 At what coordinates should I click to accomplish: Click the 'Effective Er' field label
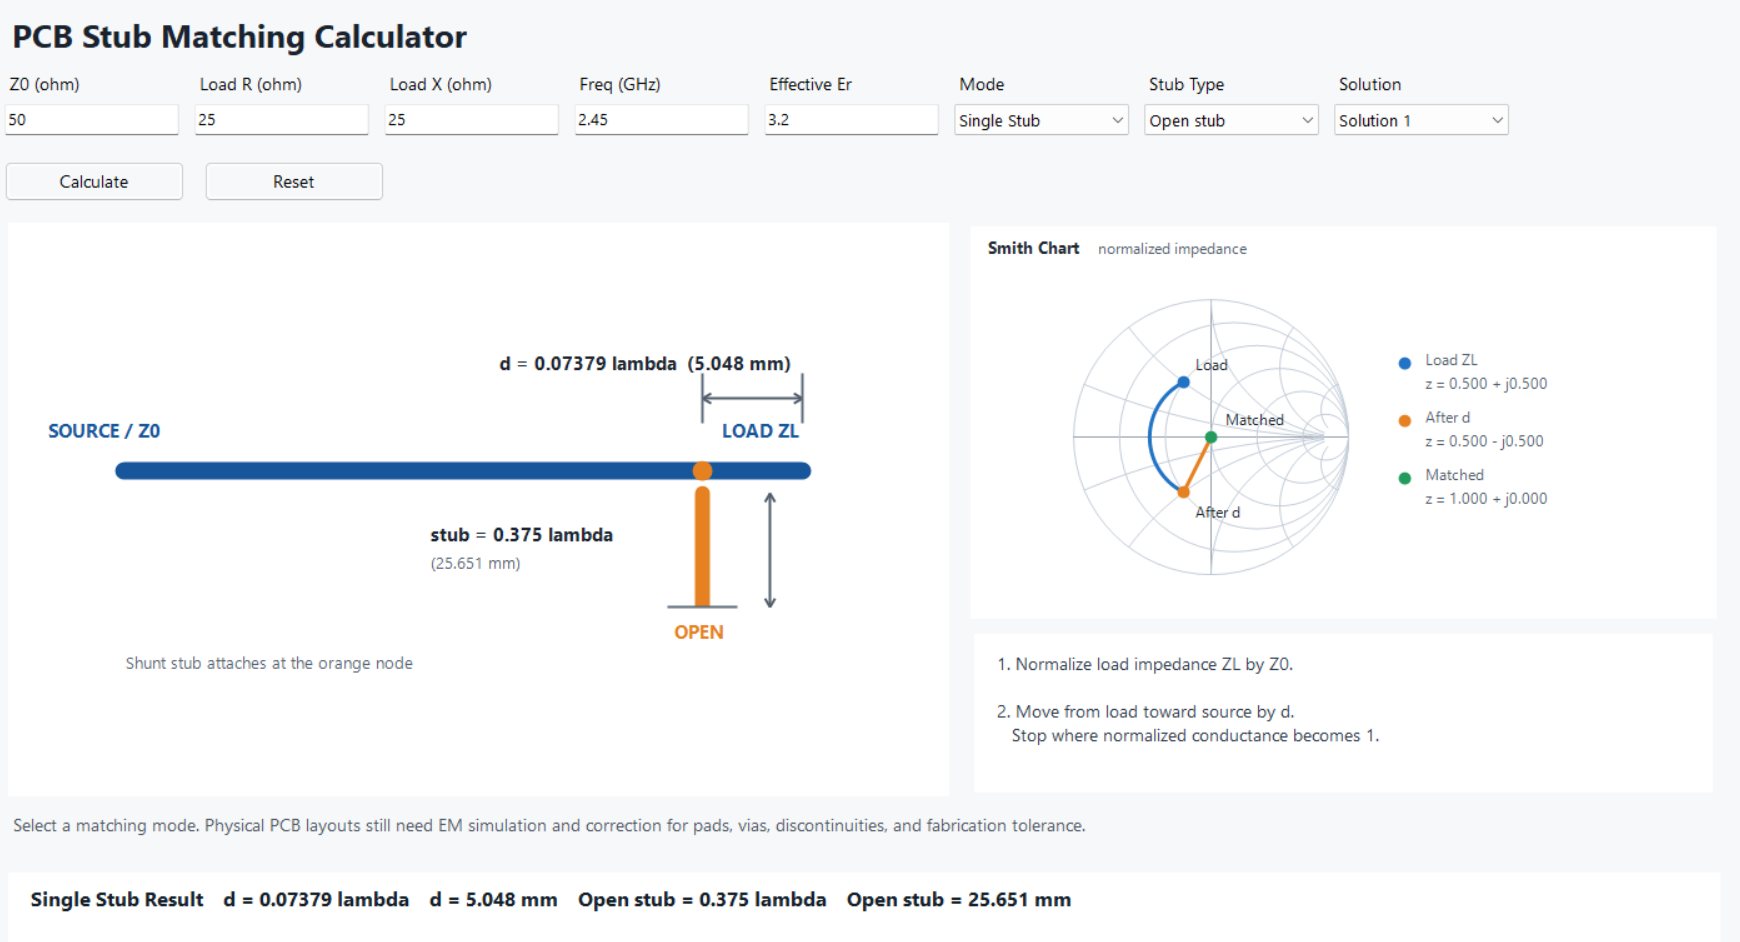click(810, 85)
